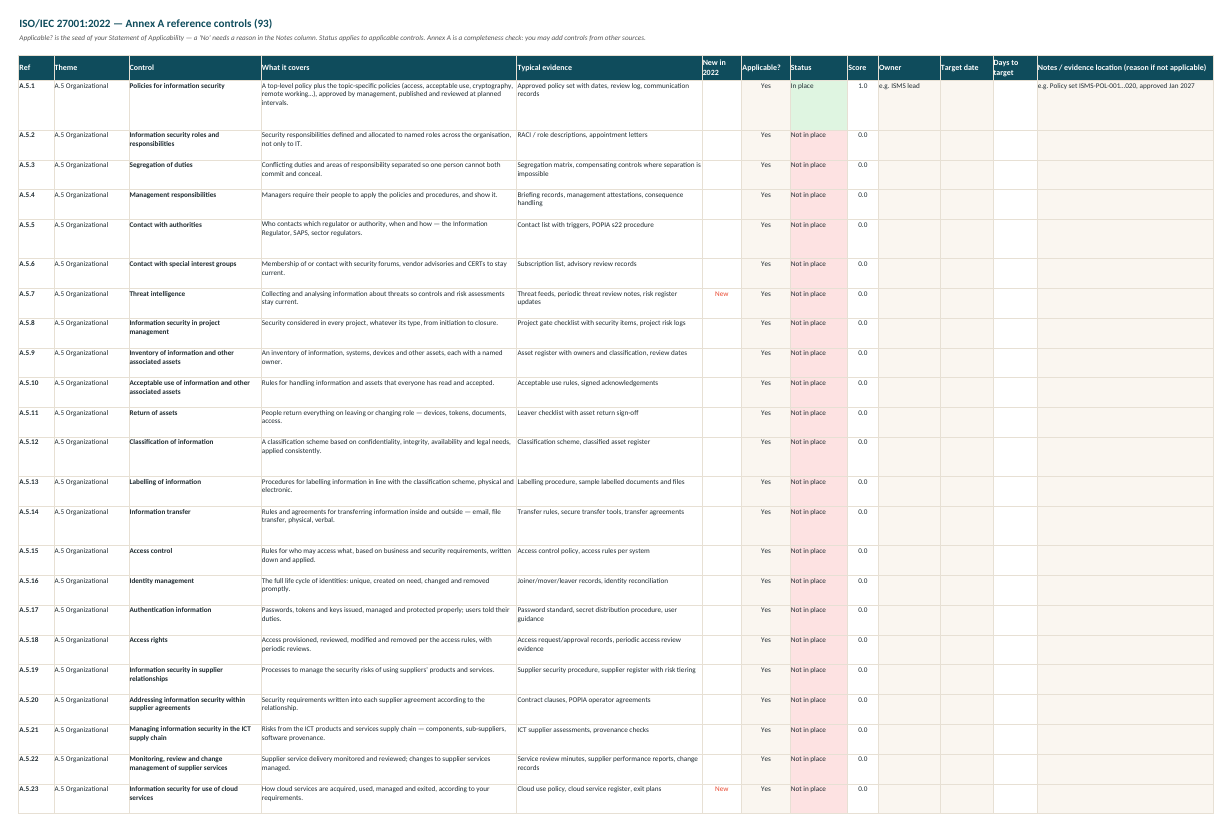The image size is (1232, 832).
Task: Click the reference cell 'A.5.2'
Action: [35, 144]
